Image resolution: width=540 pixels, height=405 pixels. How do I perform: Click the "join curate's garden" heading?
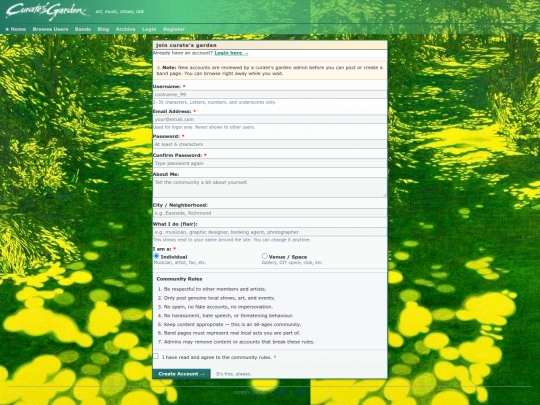click(186, 45)
